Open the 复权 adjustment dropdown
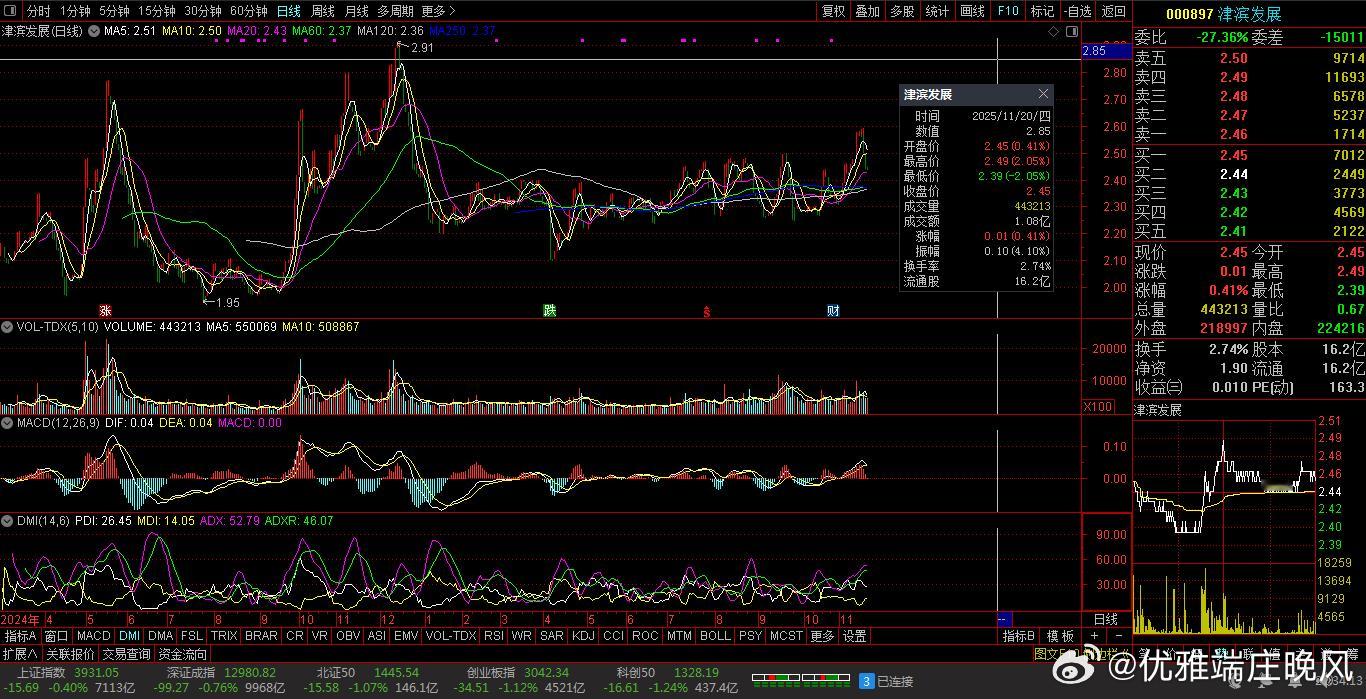Image resolution: width=1366 pixels, height=699 pixels. (833, 11)
